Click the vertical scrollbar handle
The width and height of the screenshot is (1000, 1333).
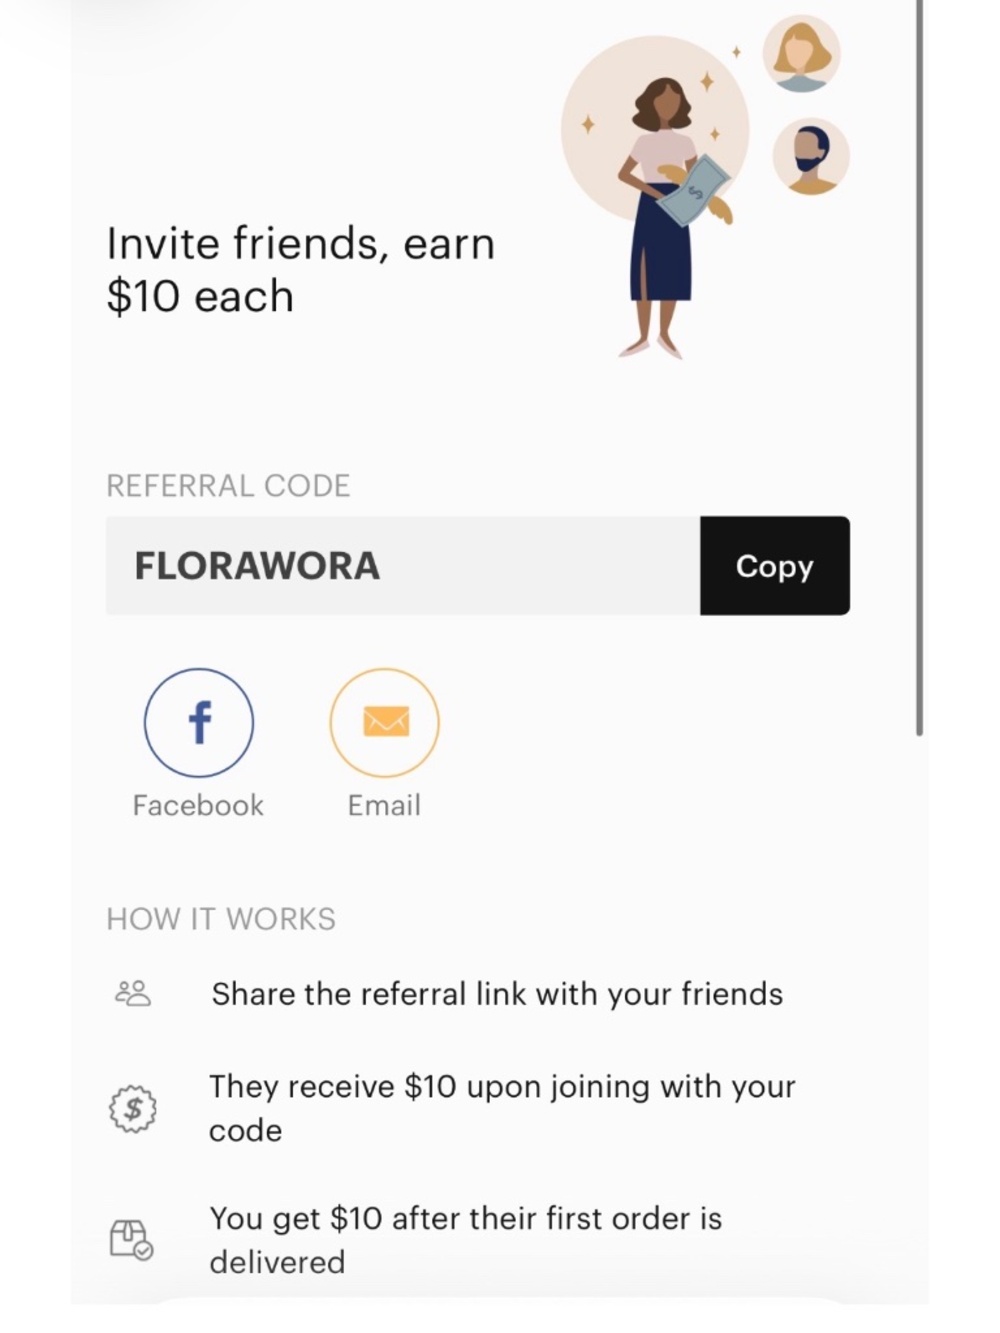(x=919, y=367)
